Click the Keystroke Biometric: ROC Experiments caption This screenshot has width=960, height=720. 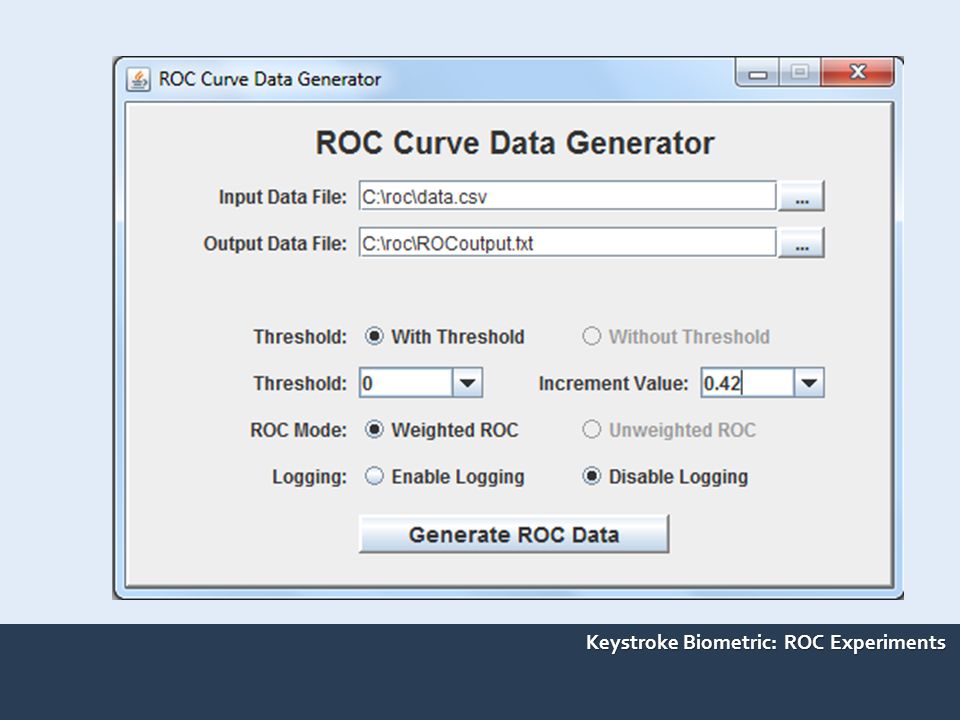coord(765,642)
